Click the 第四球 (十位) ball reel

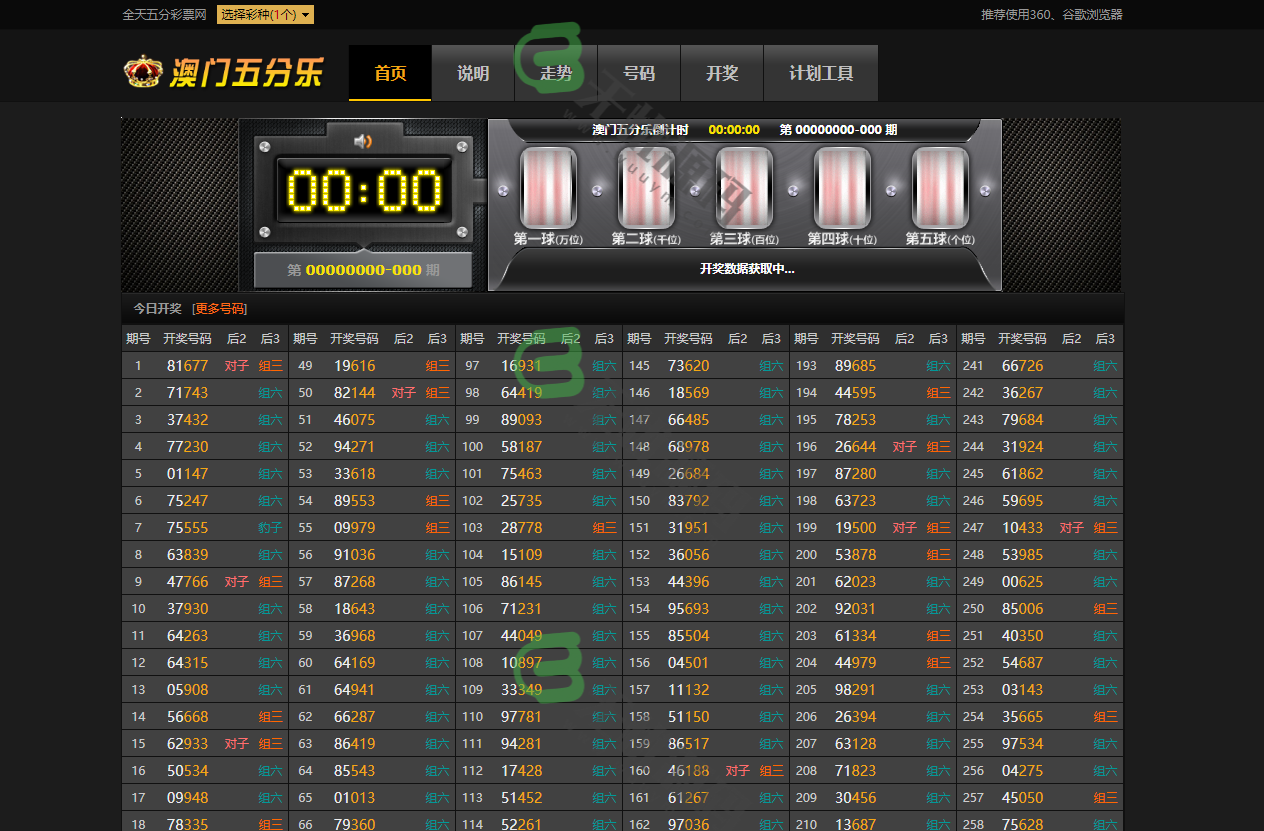842,188
